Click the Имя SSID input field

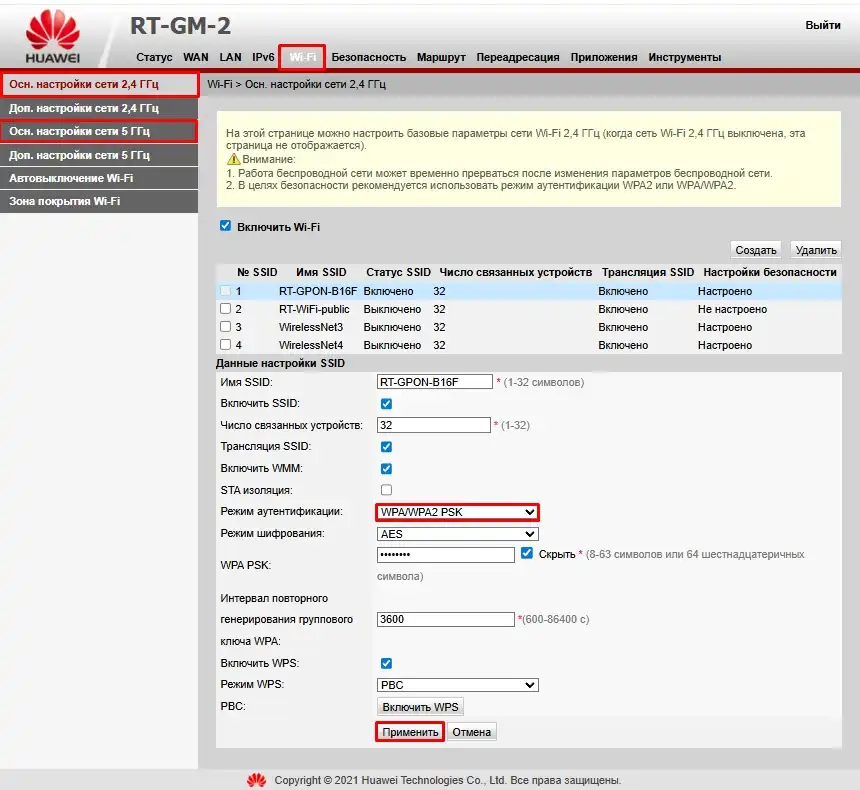coord(435,382)
